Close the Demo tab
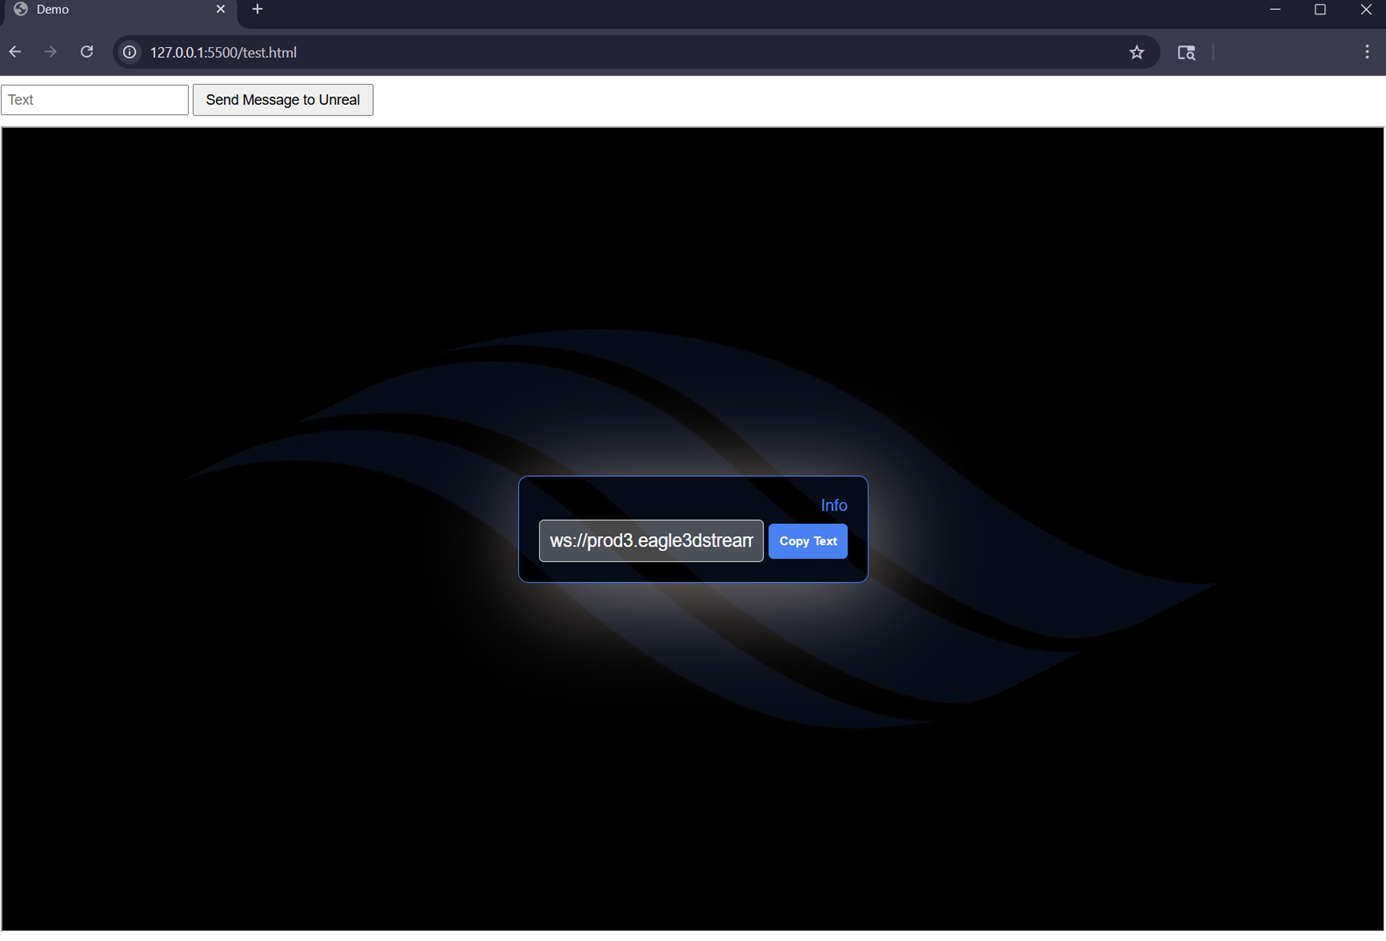Viewport: 1386px width, 941px height. (x=220, y=10)
